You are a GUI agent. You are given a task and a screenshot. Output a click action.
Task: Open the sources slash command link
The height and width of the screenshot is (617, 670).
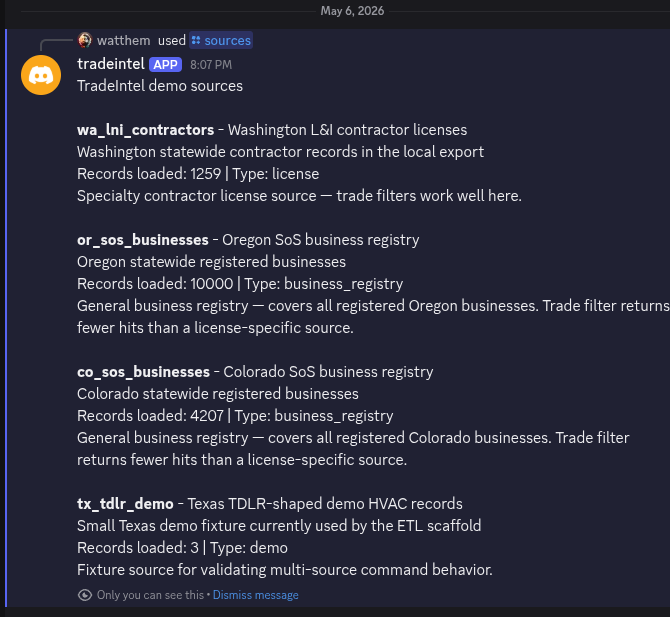[221, 40]
